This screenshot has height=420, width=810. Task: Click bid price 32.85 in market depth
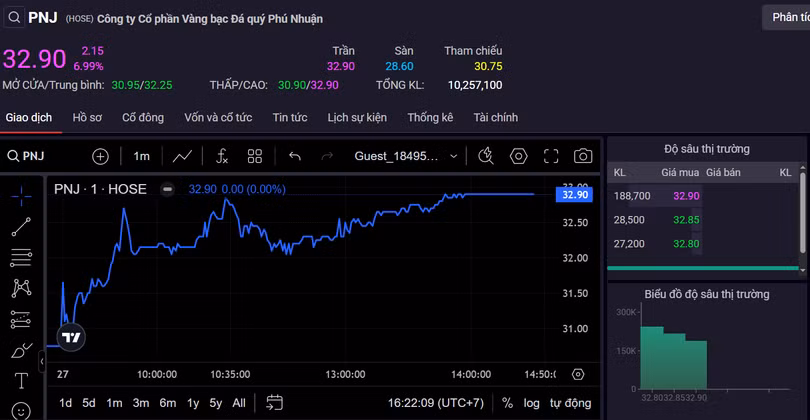686,220
